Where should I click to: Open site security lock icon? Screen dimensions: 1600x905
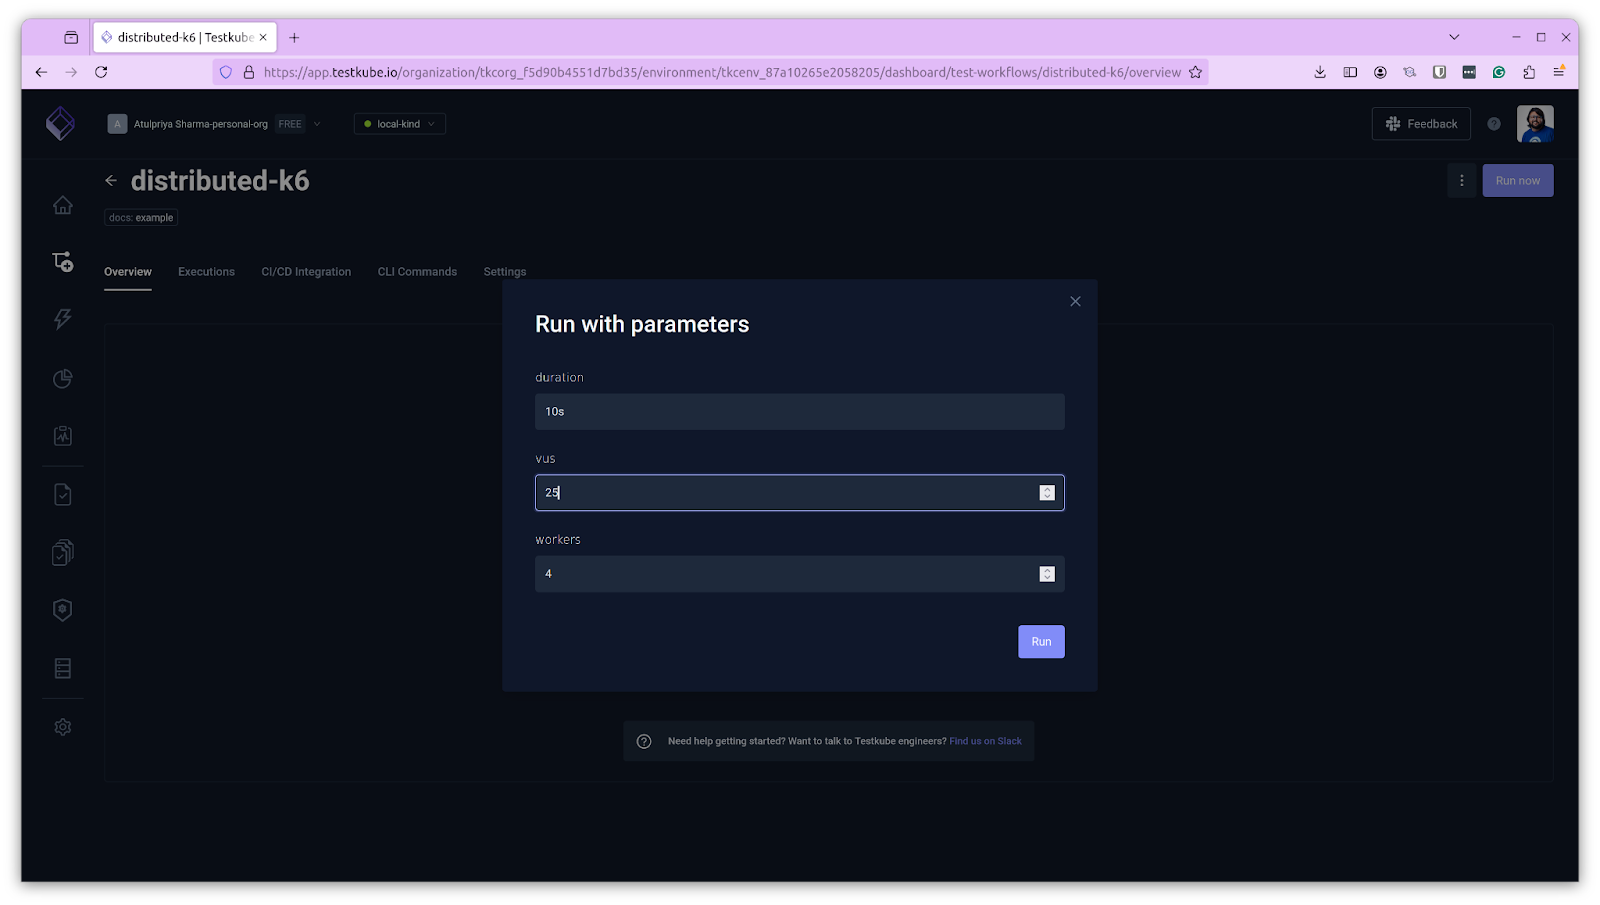point(249,72)
